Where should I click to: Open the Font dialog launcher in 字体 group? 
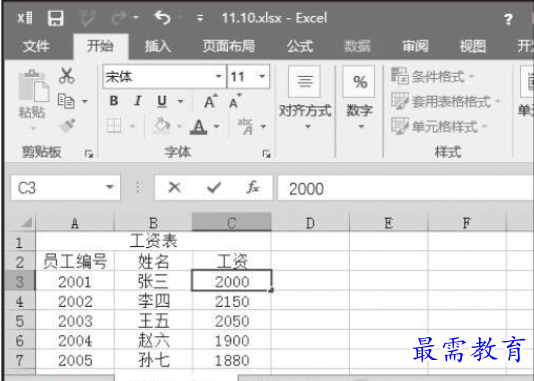pyautogui.click(x=266, y=154)
